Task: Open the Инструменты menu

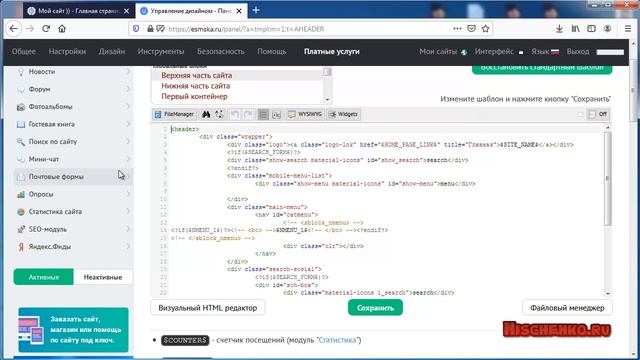Action: click(161, 52)
